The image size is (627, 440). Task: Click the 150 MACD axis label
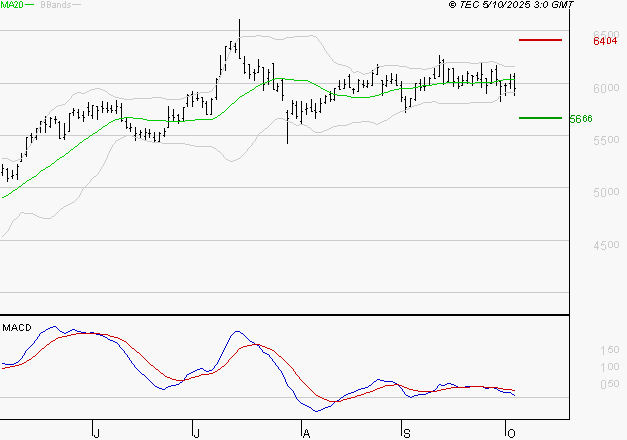(x=607, y=351)
